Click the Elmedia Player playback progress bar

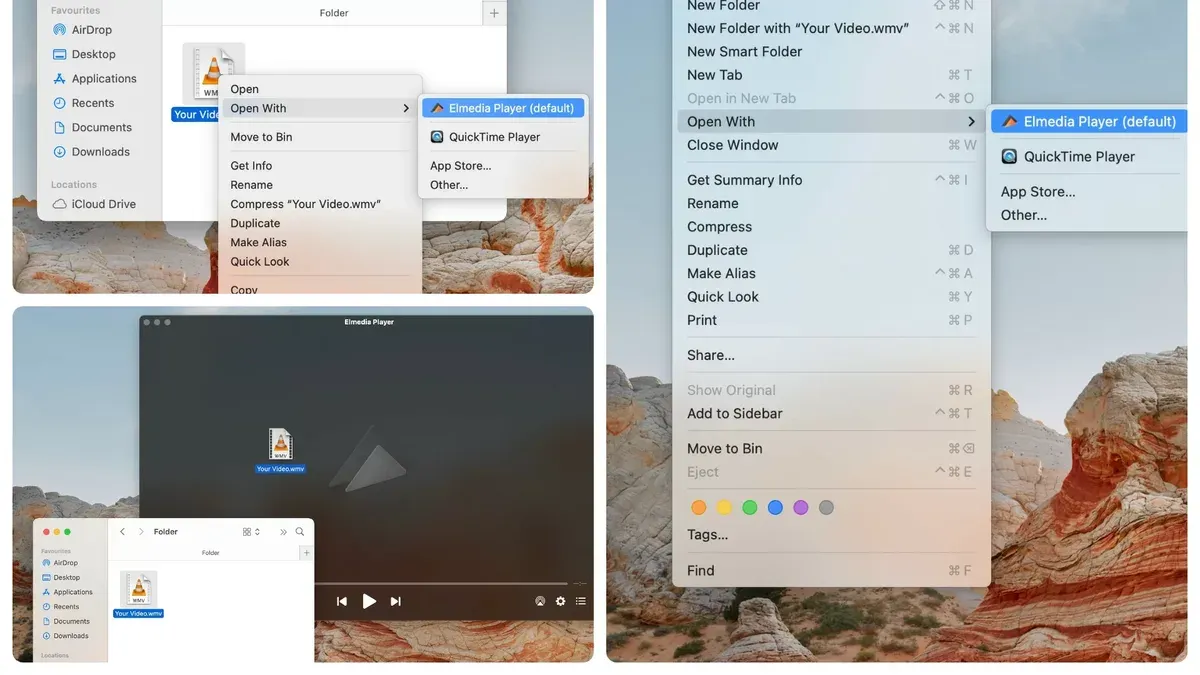tap(441, 583)
